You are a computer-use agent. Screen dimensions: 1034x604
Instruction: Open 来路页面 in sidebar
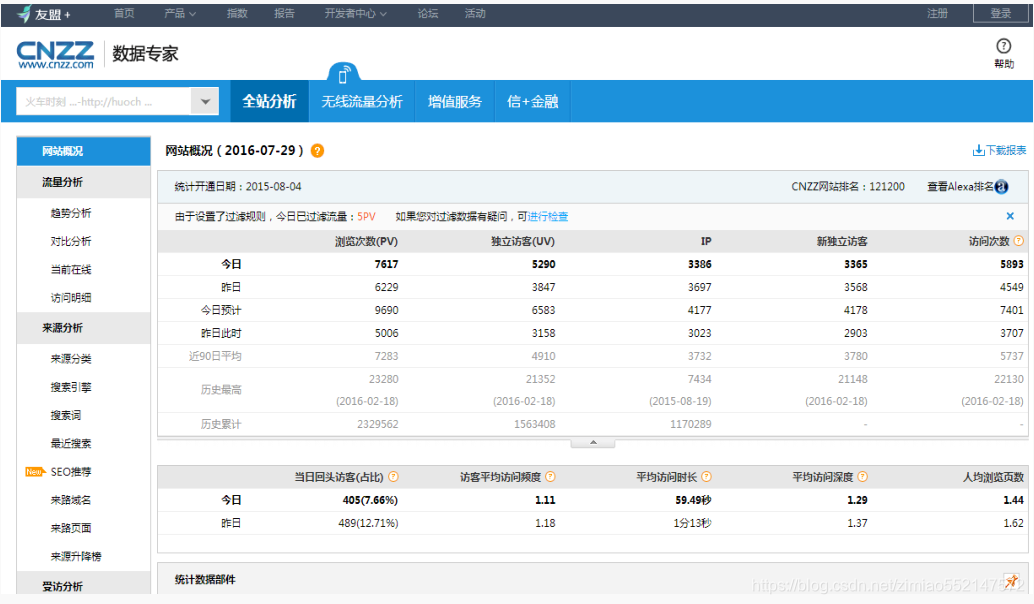click(x=71, y=528)
